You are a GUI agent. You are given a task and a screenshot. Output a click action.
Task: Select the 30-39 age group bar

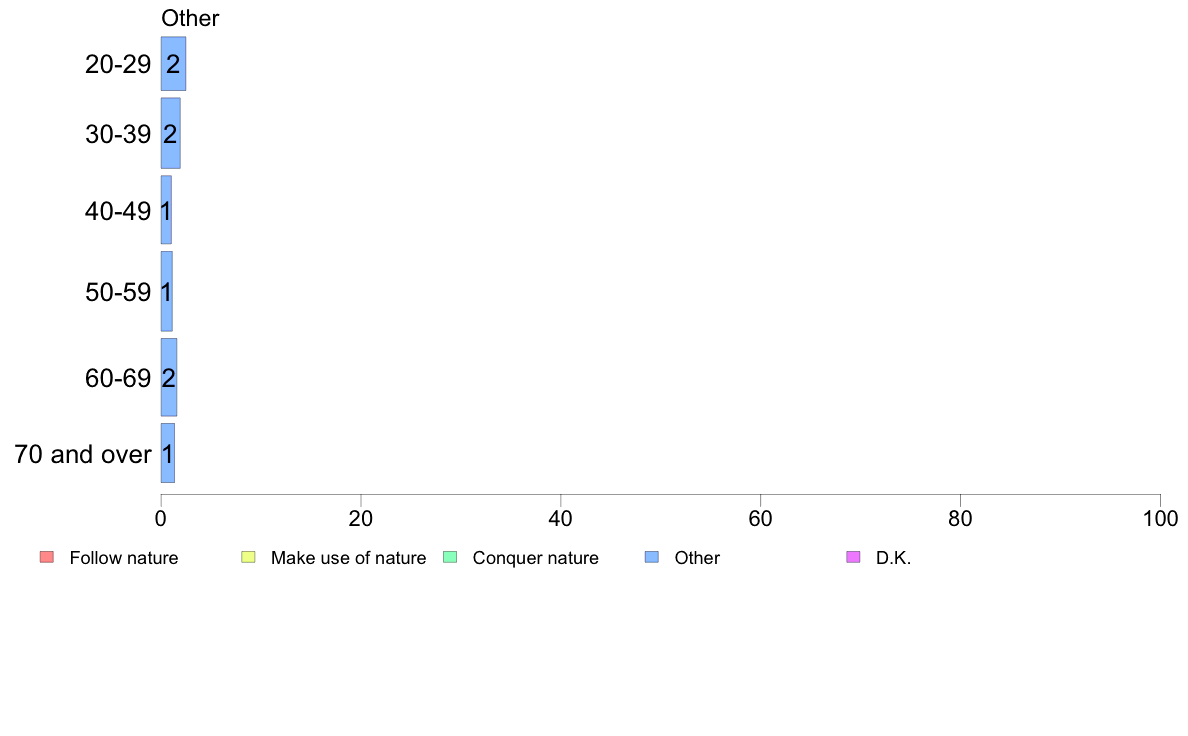[170, 133]
